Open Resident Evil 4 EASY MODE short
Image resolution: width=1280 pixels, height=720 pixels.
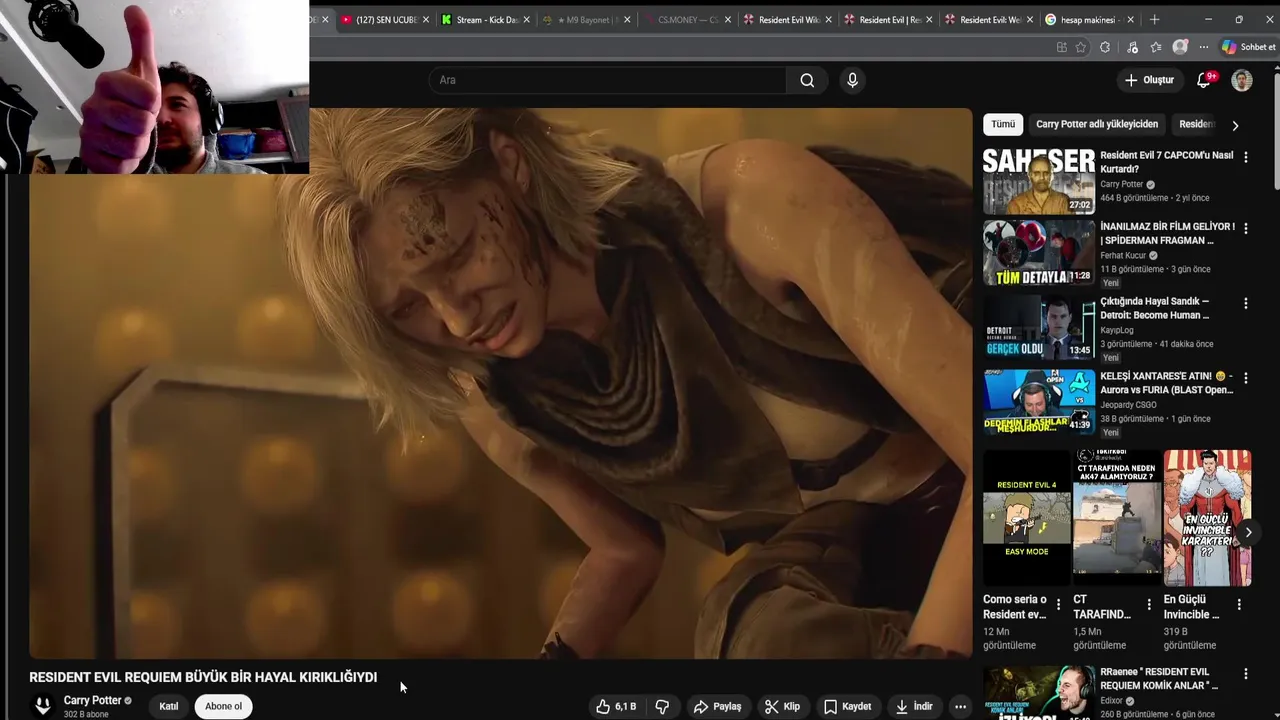click(1026, 517)
